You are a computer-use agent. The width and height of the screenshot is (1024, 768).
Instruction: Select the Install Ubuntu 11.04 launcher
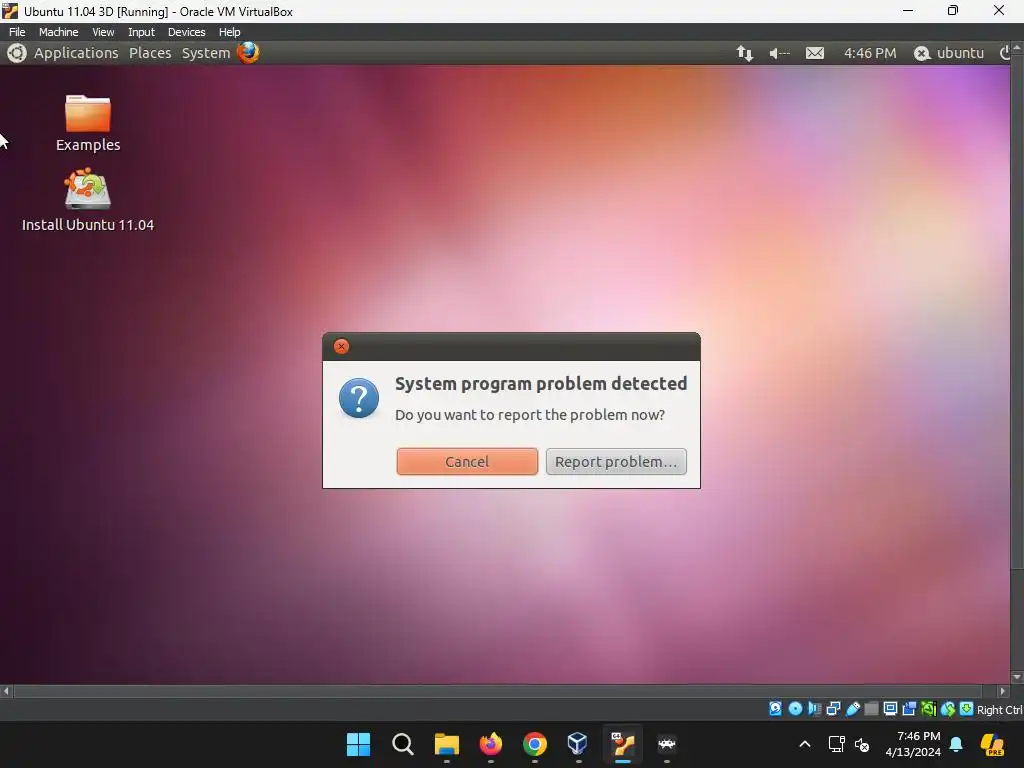[x=88, y=200]
